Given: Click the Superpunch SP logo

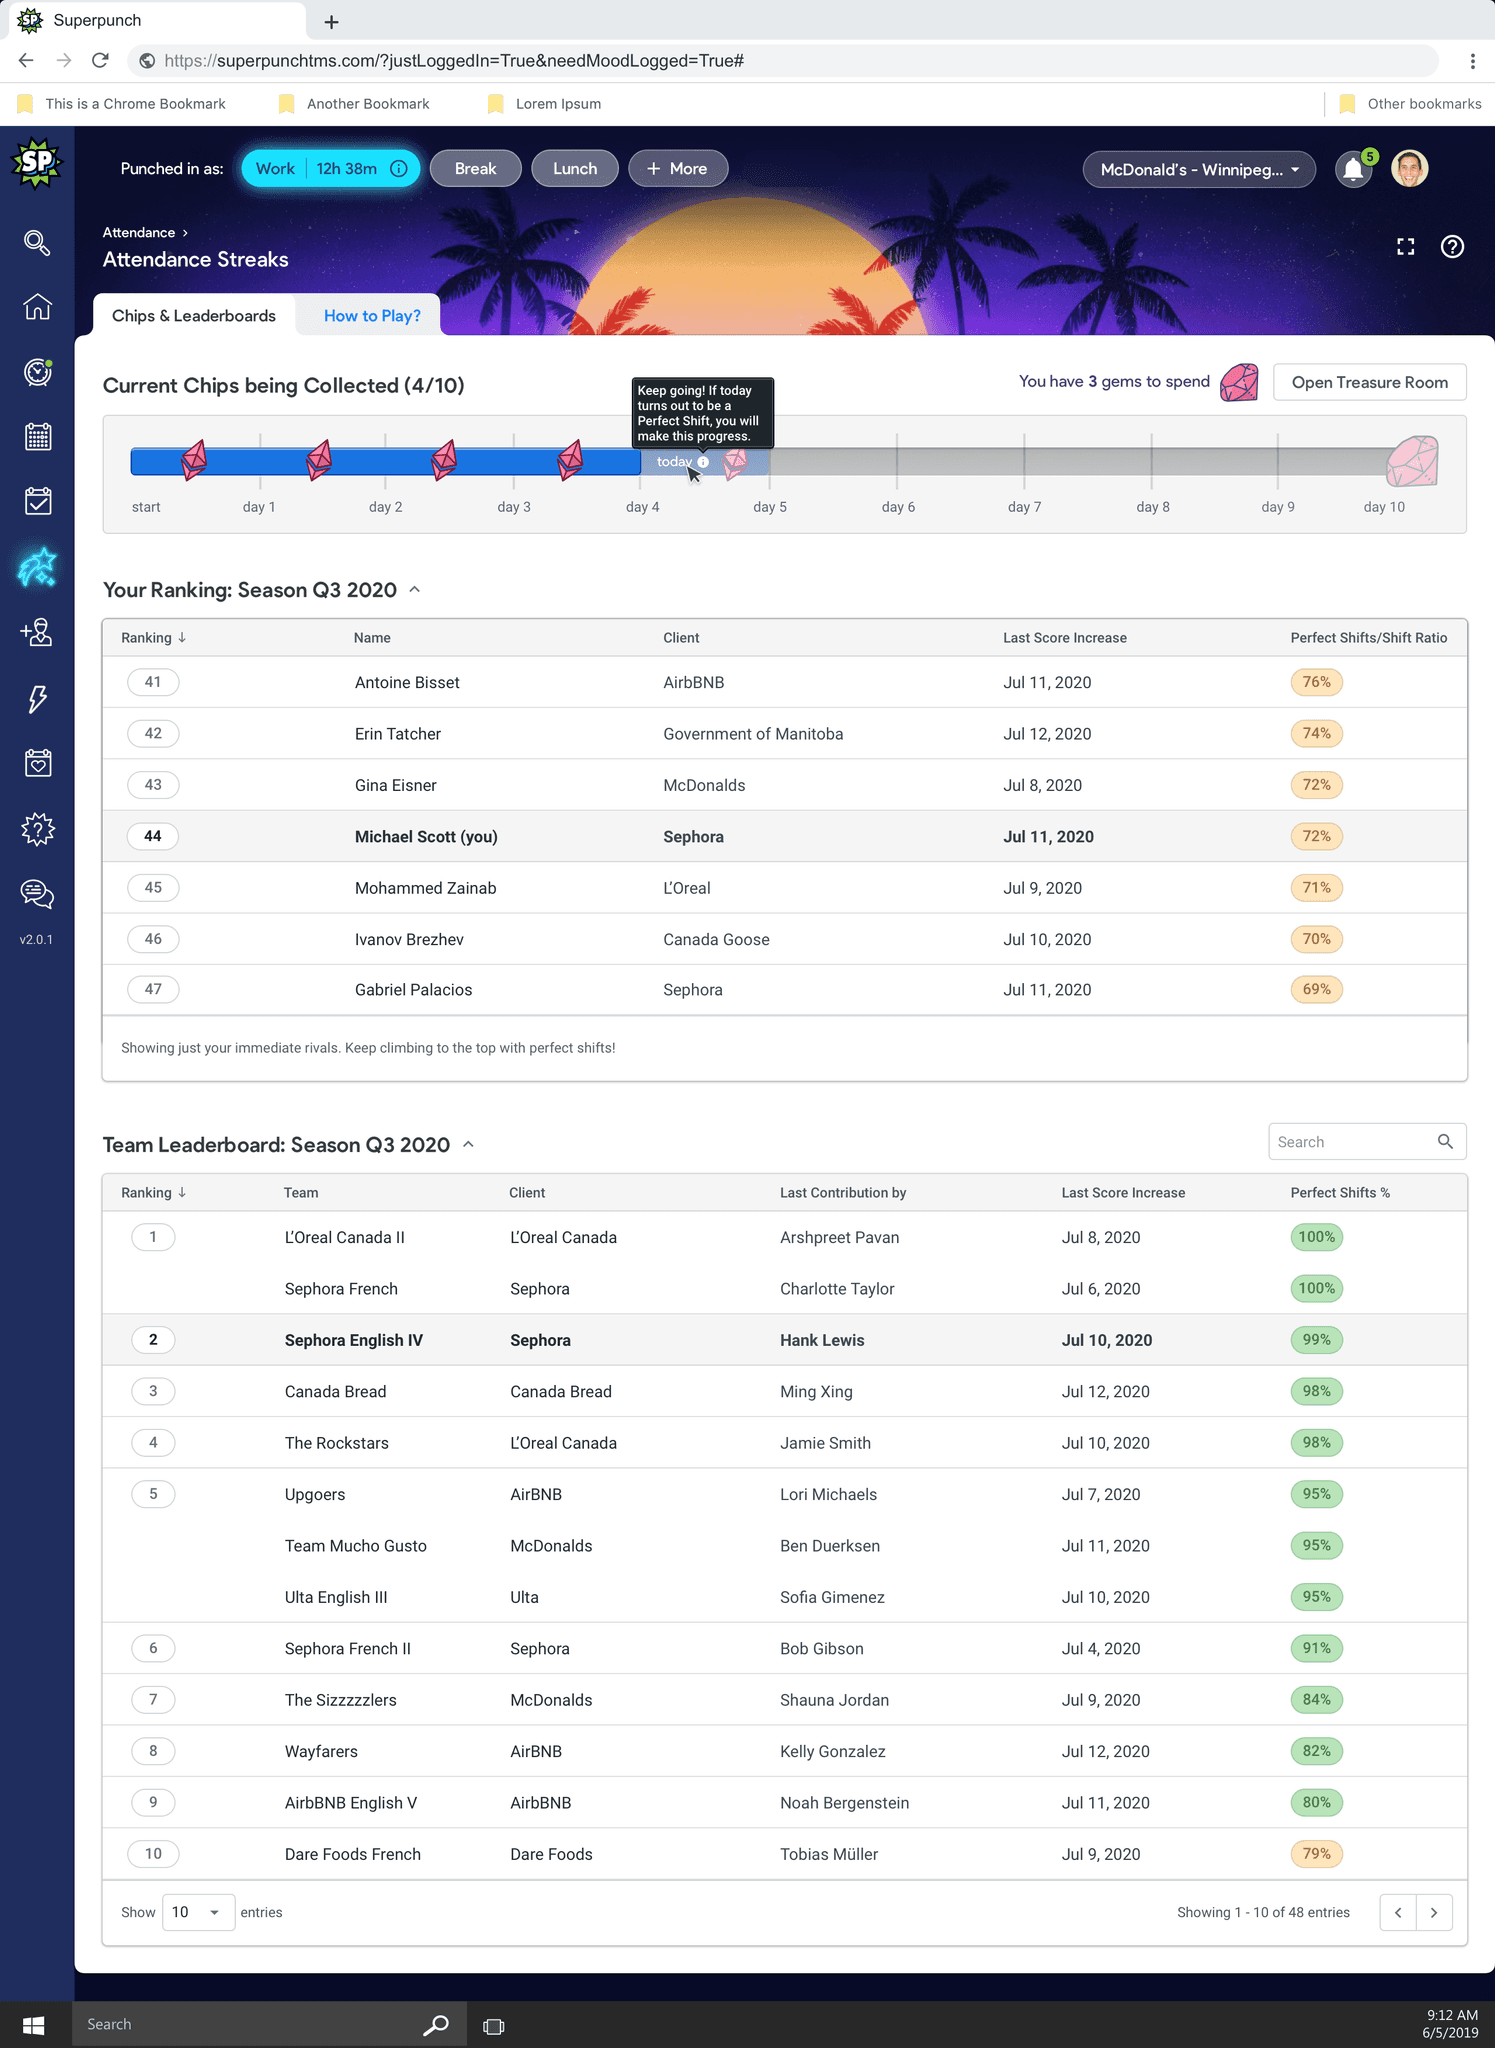Looking at the screenshot, I should (x=36, y=164).
